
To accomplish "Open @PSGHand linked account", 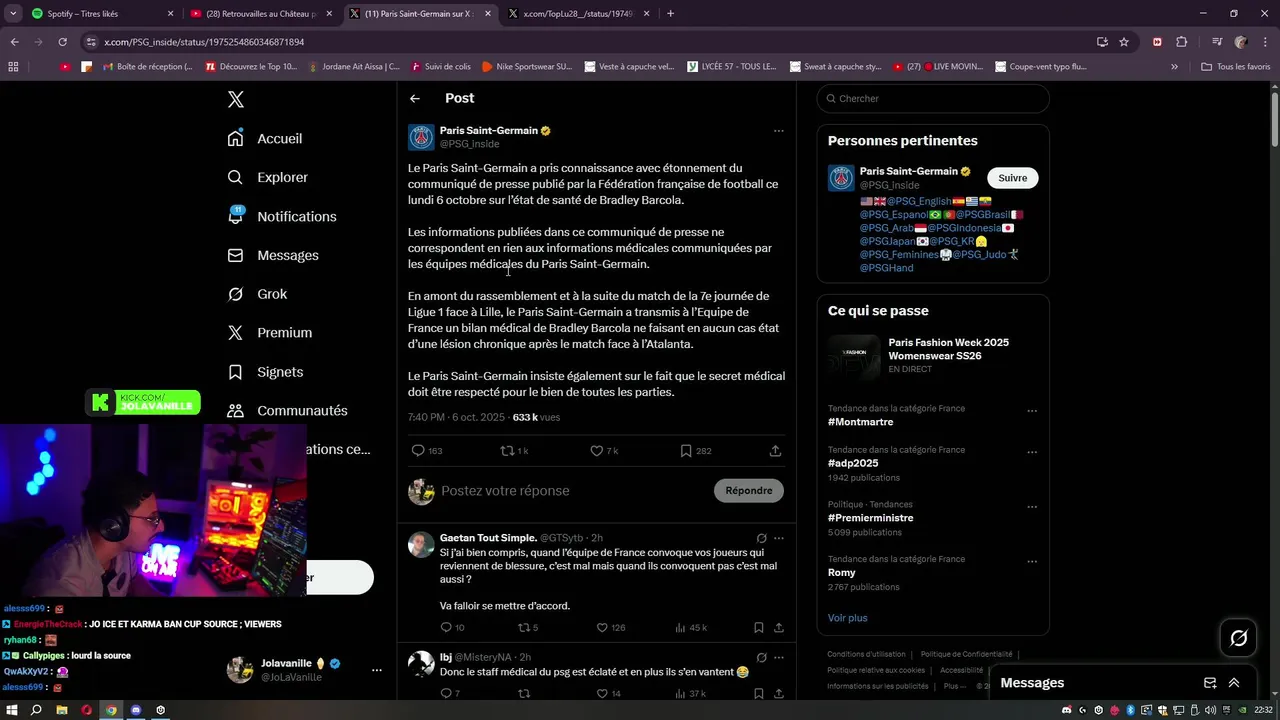I will [886, 268].
